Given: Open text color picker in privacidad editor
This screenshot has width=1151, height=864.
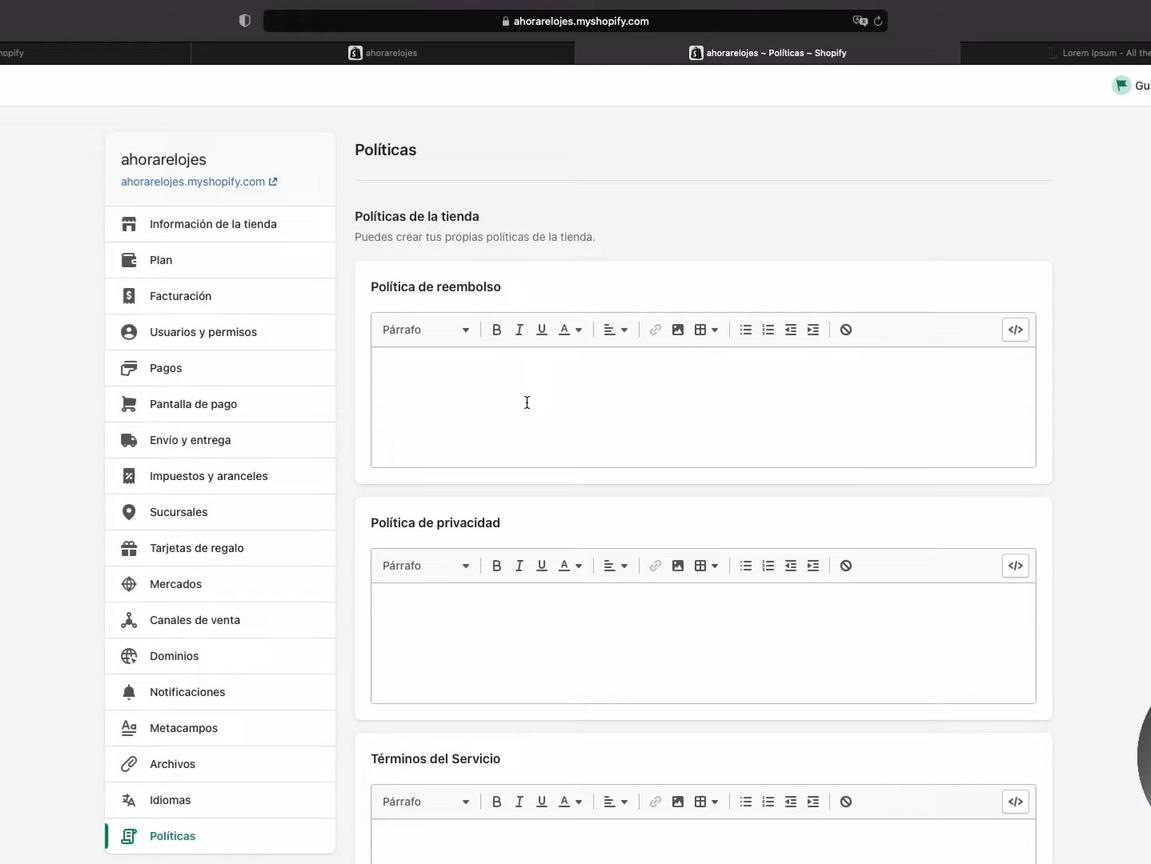Looking at the screenshot, I should (570, 565).
